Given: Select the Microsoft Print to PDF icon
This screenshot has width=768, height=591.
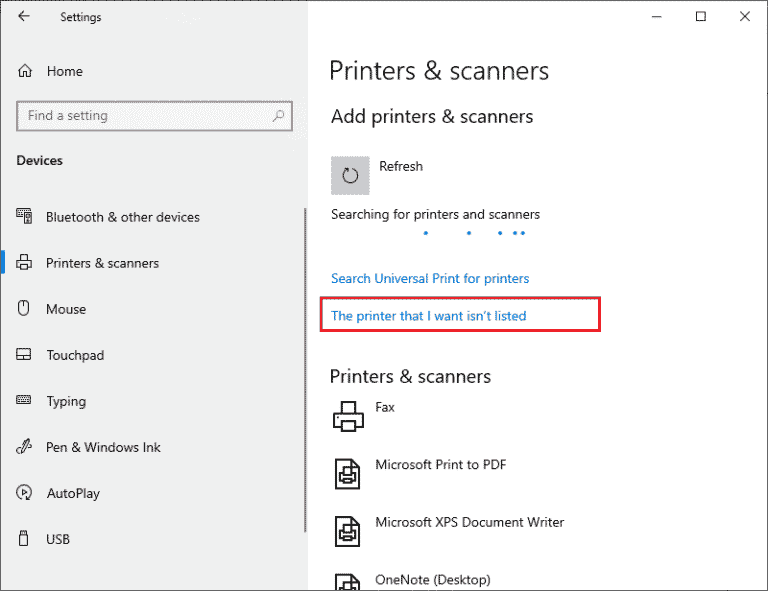Looking at the screenshot, I should point(348,473).
